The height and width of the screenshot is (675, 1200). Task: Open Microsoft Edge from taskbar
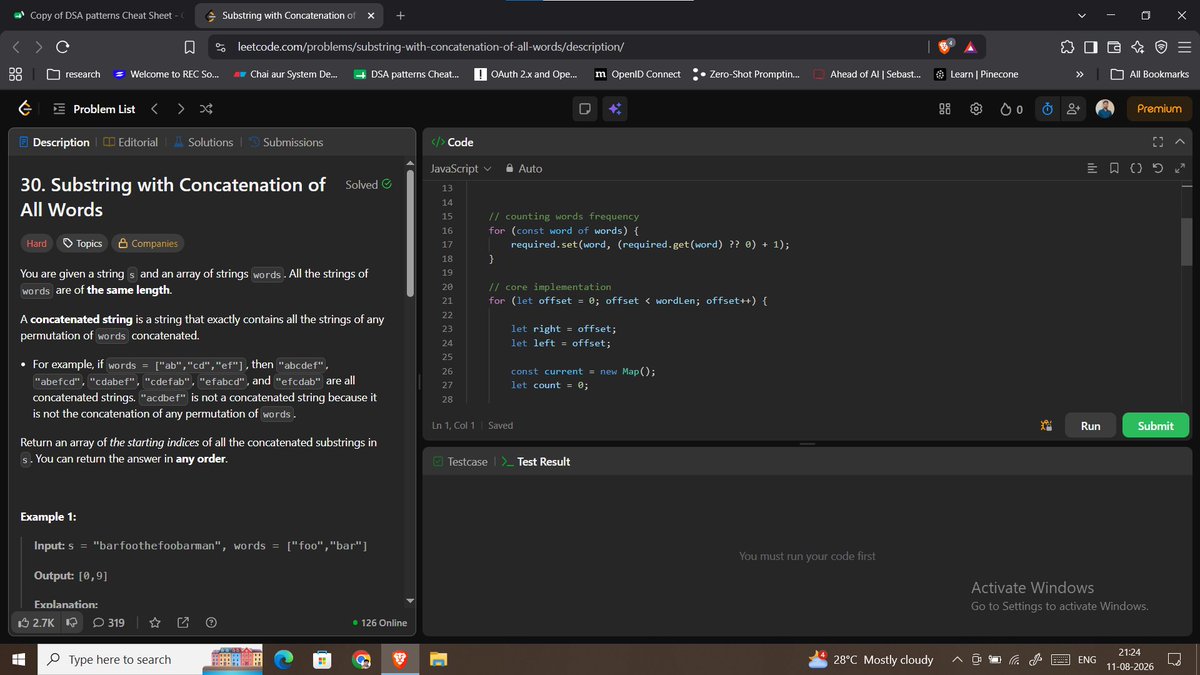point(283,659)
